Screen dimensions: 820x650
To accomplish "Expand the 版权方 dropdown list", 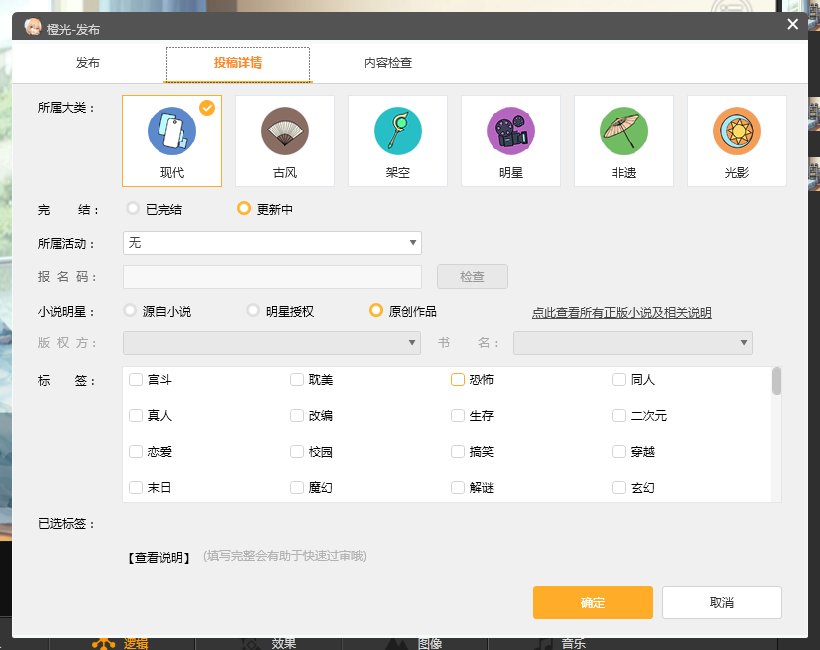I will click(x=272, y=343).
